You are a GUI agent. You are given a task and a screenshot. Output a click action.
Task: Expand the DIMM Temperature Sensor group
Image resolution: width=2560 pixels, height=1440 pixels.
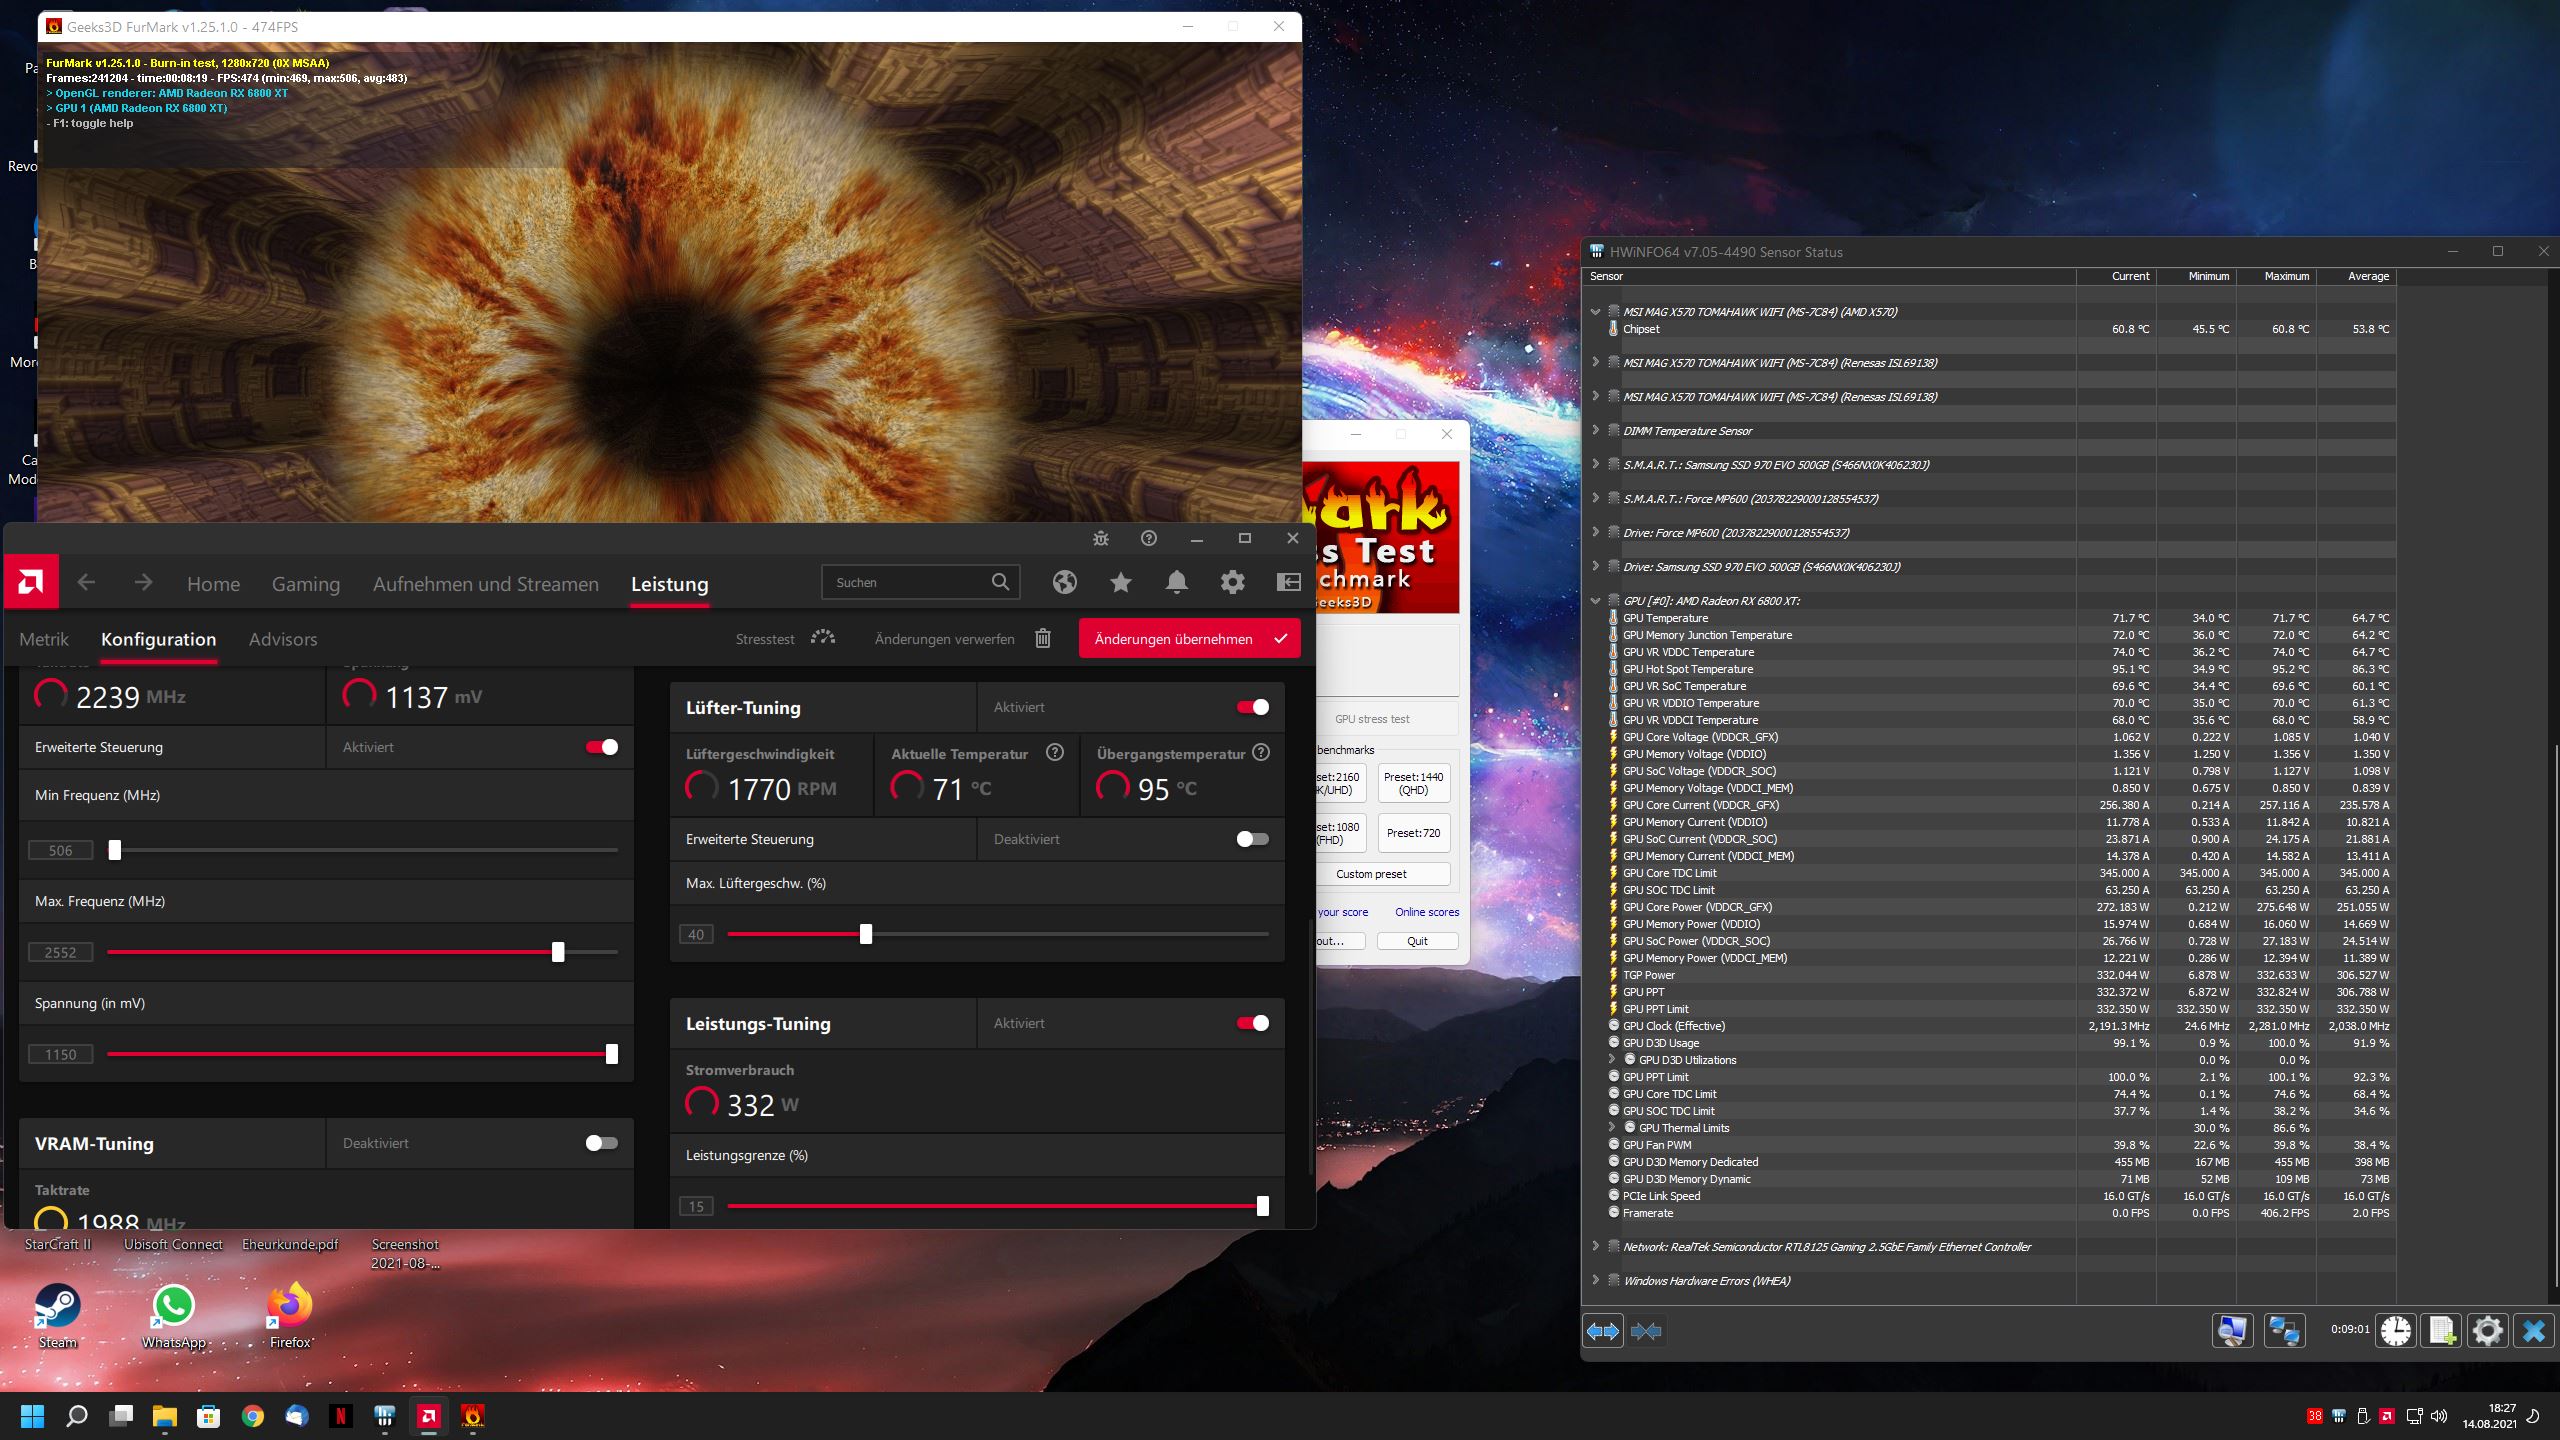tap(1595, 431)
